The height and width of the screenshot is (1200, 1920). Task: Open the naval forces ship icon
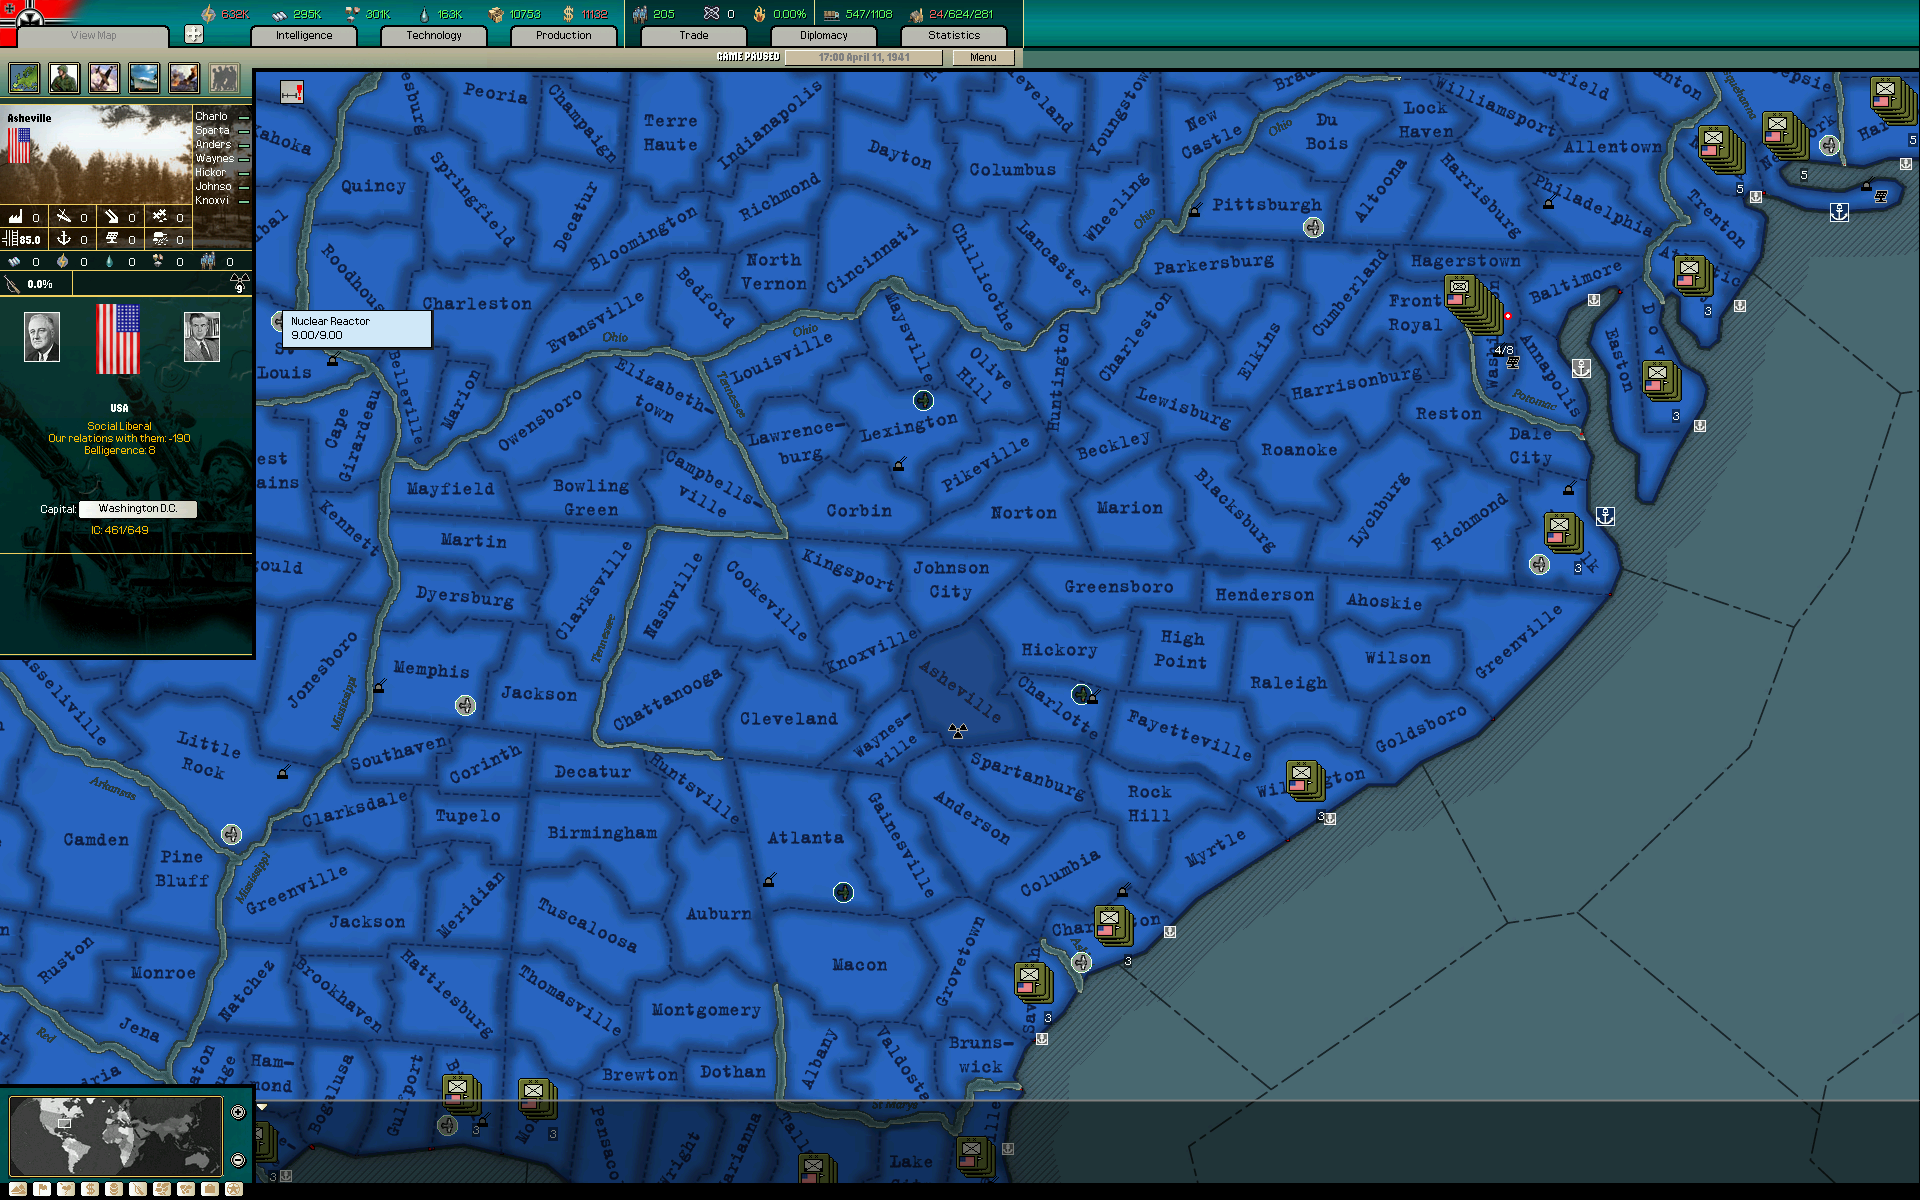click(x=144, y=78)
